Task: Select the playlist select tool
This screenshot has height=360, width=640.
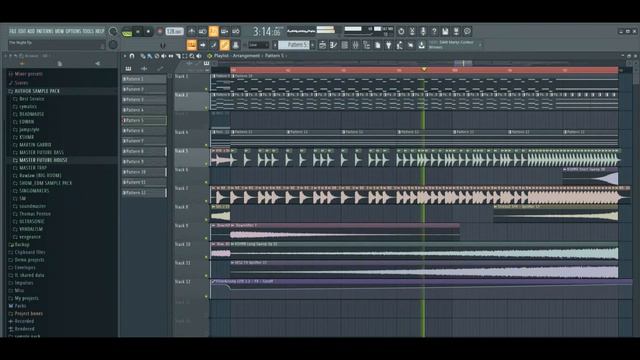Action: [184, 56]
